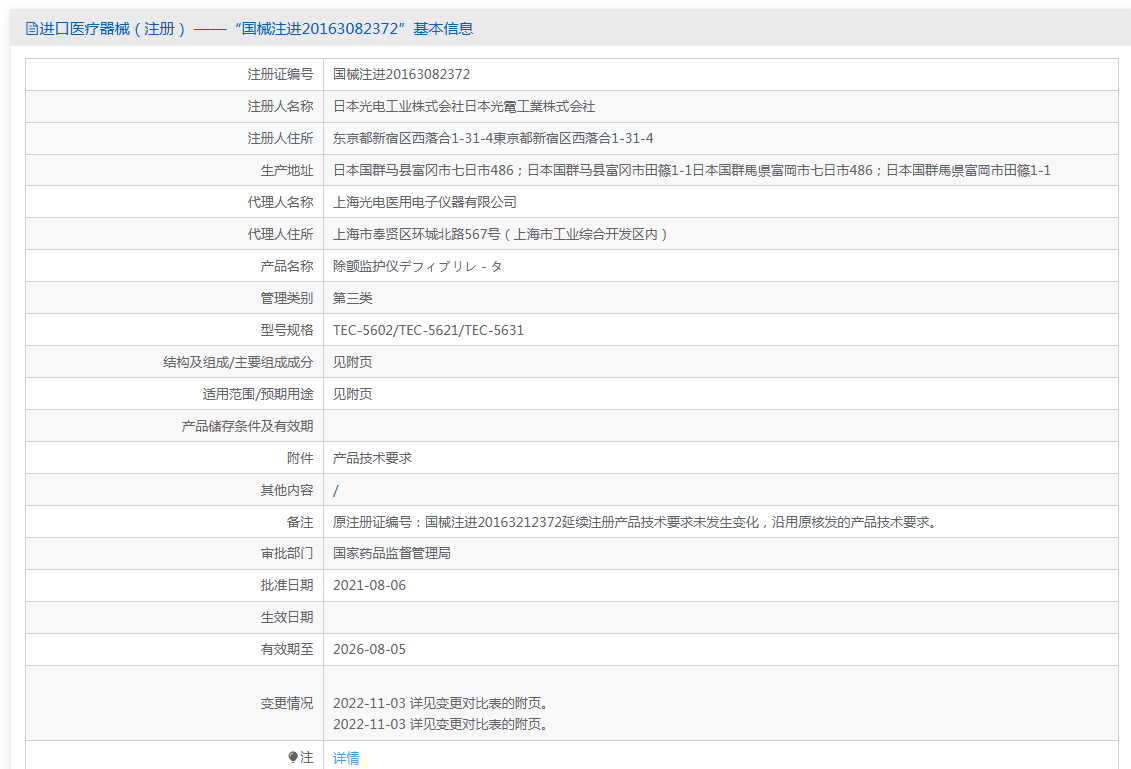
Task: Select the 代理人名称 label
Action: (x=281, y=202)
